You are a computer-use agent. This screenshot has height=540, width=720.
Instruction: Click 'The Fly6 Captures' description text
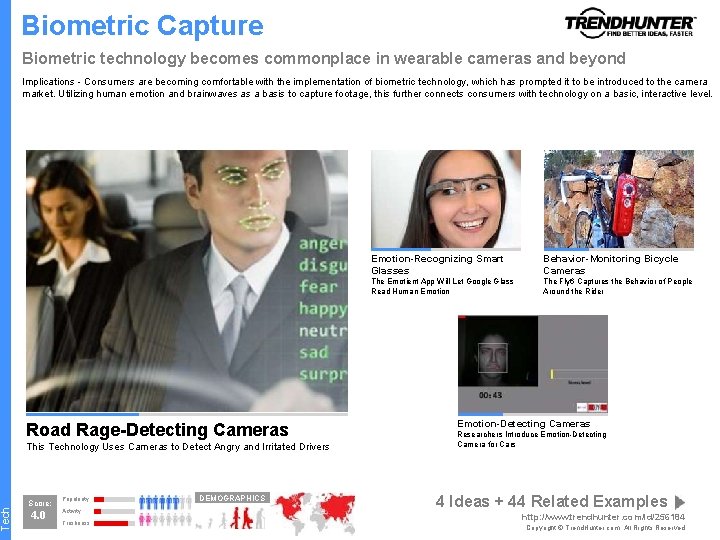tap(618, 286)
